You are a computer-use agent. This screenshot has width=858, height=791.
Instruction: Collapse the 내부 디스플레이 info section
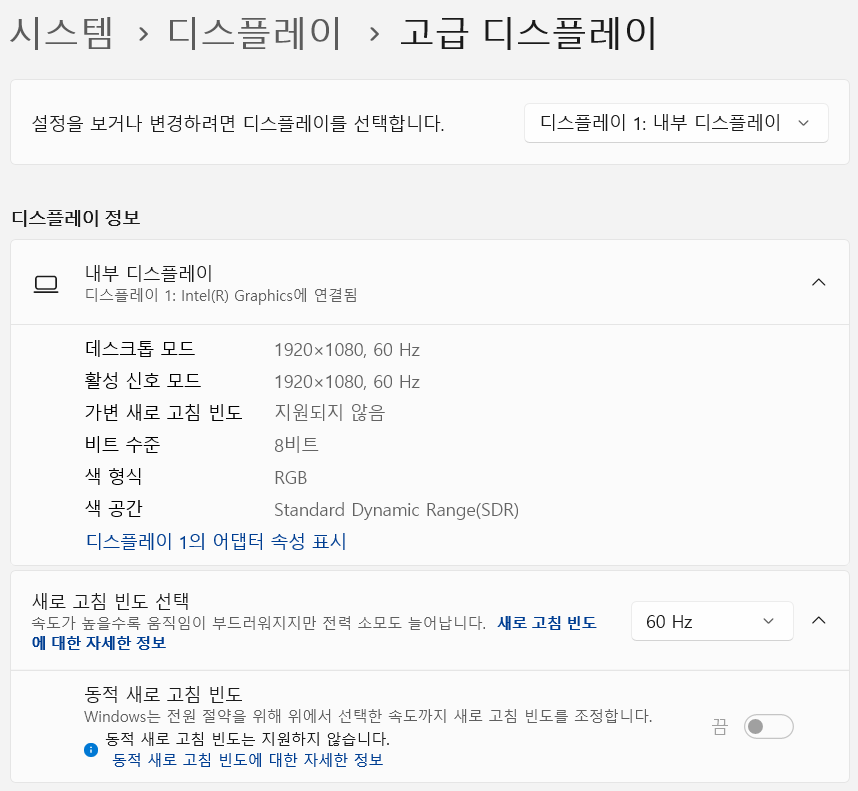[x=818, y=282]
